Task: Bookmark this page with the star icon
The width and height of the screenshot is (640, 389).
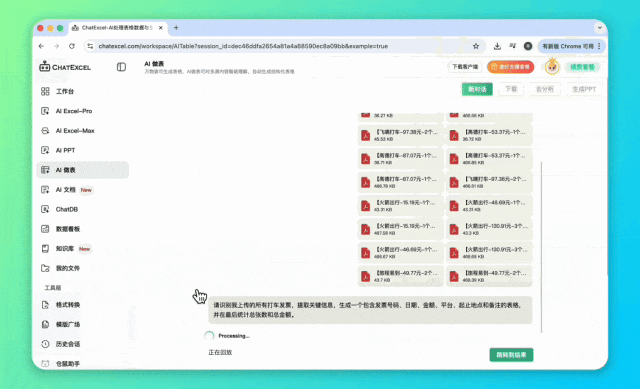Action: pyautogui.click(x=476, y=46)
